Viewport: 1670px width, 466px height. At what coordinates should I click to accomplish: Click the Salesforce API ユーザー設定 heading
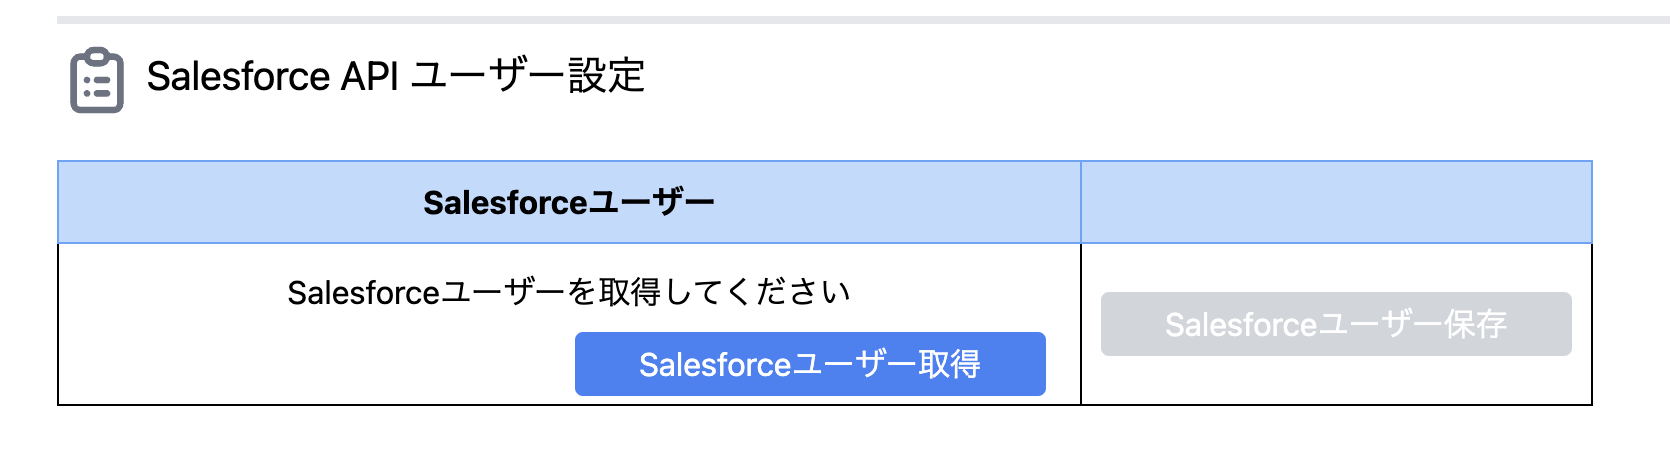tap(395, 76)
